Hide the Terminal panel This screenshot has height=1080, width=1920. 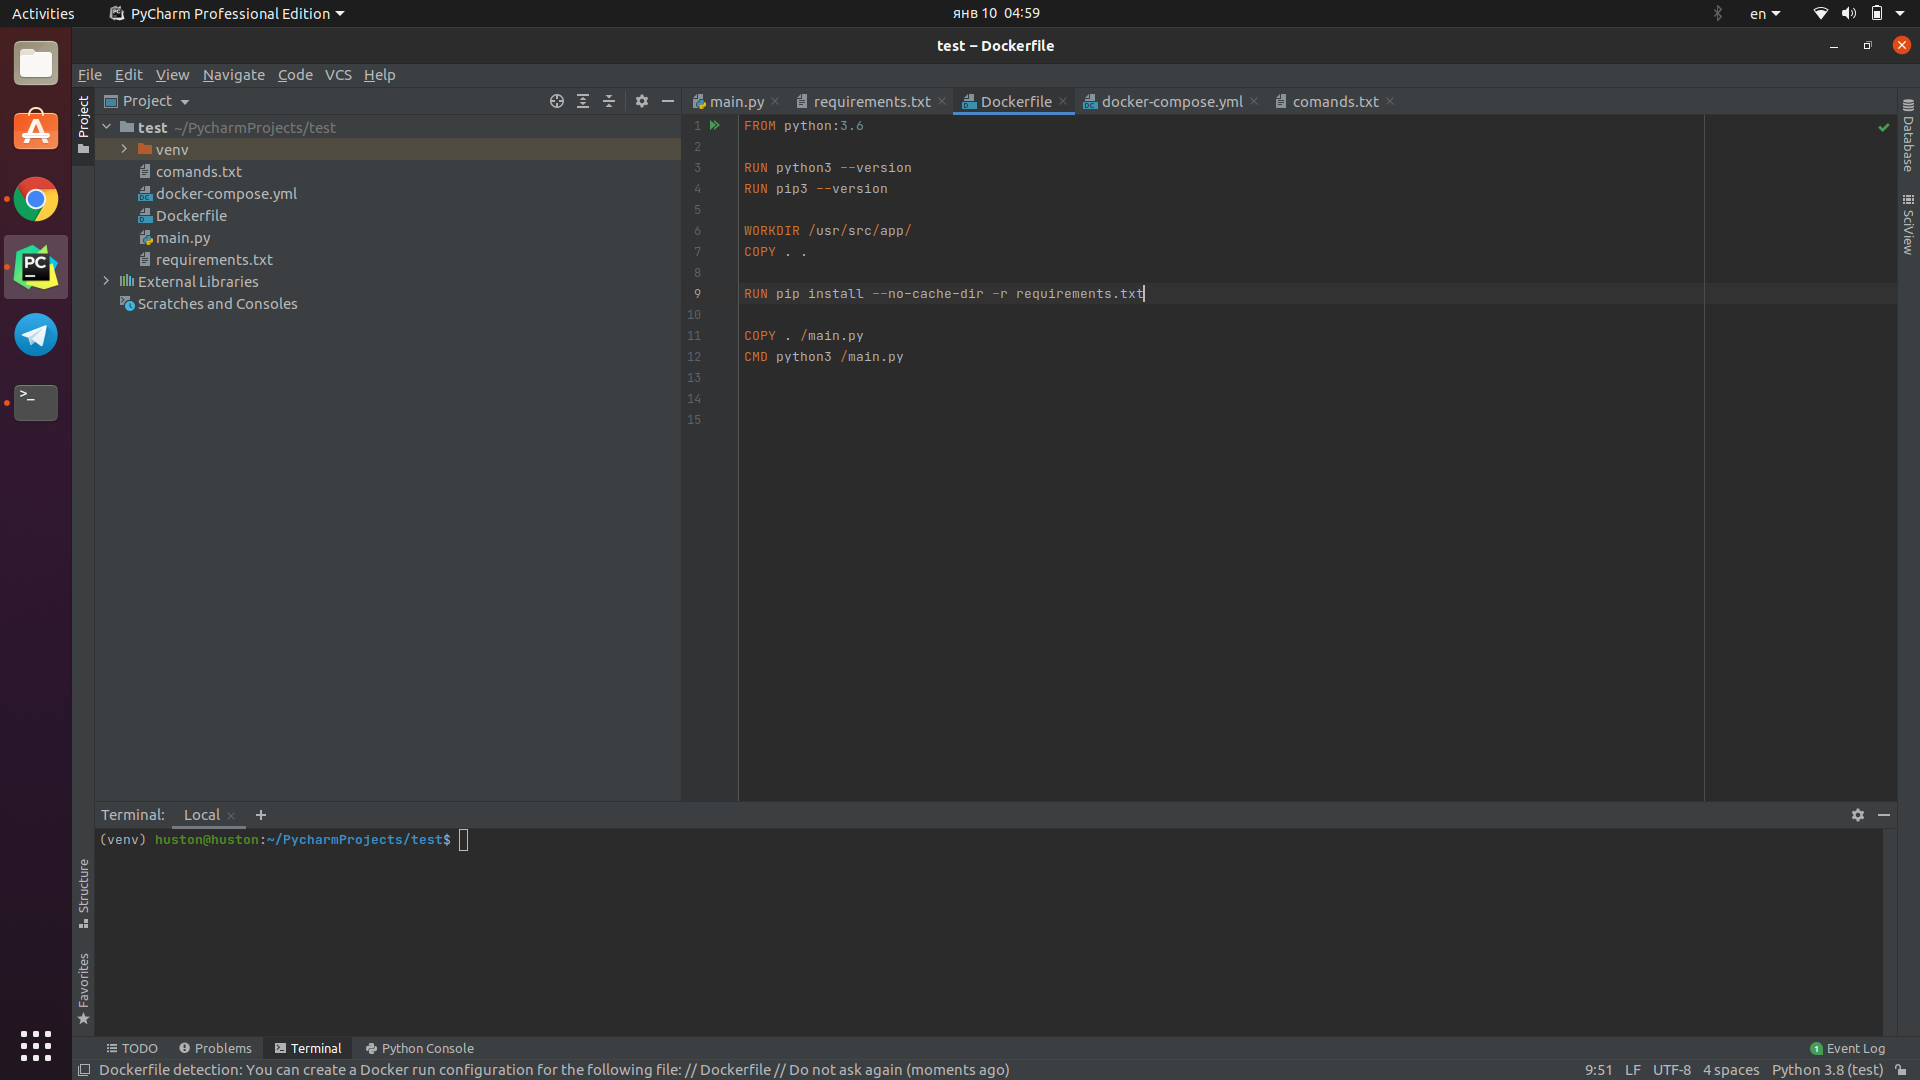click(1884, 815)
